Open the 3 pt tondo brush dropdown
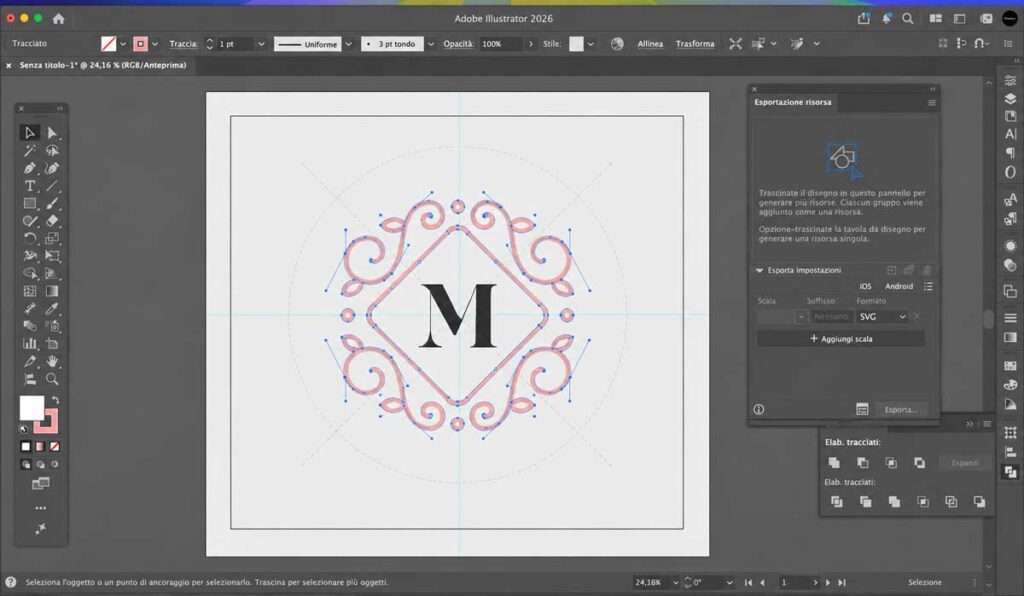The height and width of the screenshot is (596, 1024). 430,44
